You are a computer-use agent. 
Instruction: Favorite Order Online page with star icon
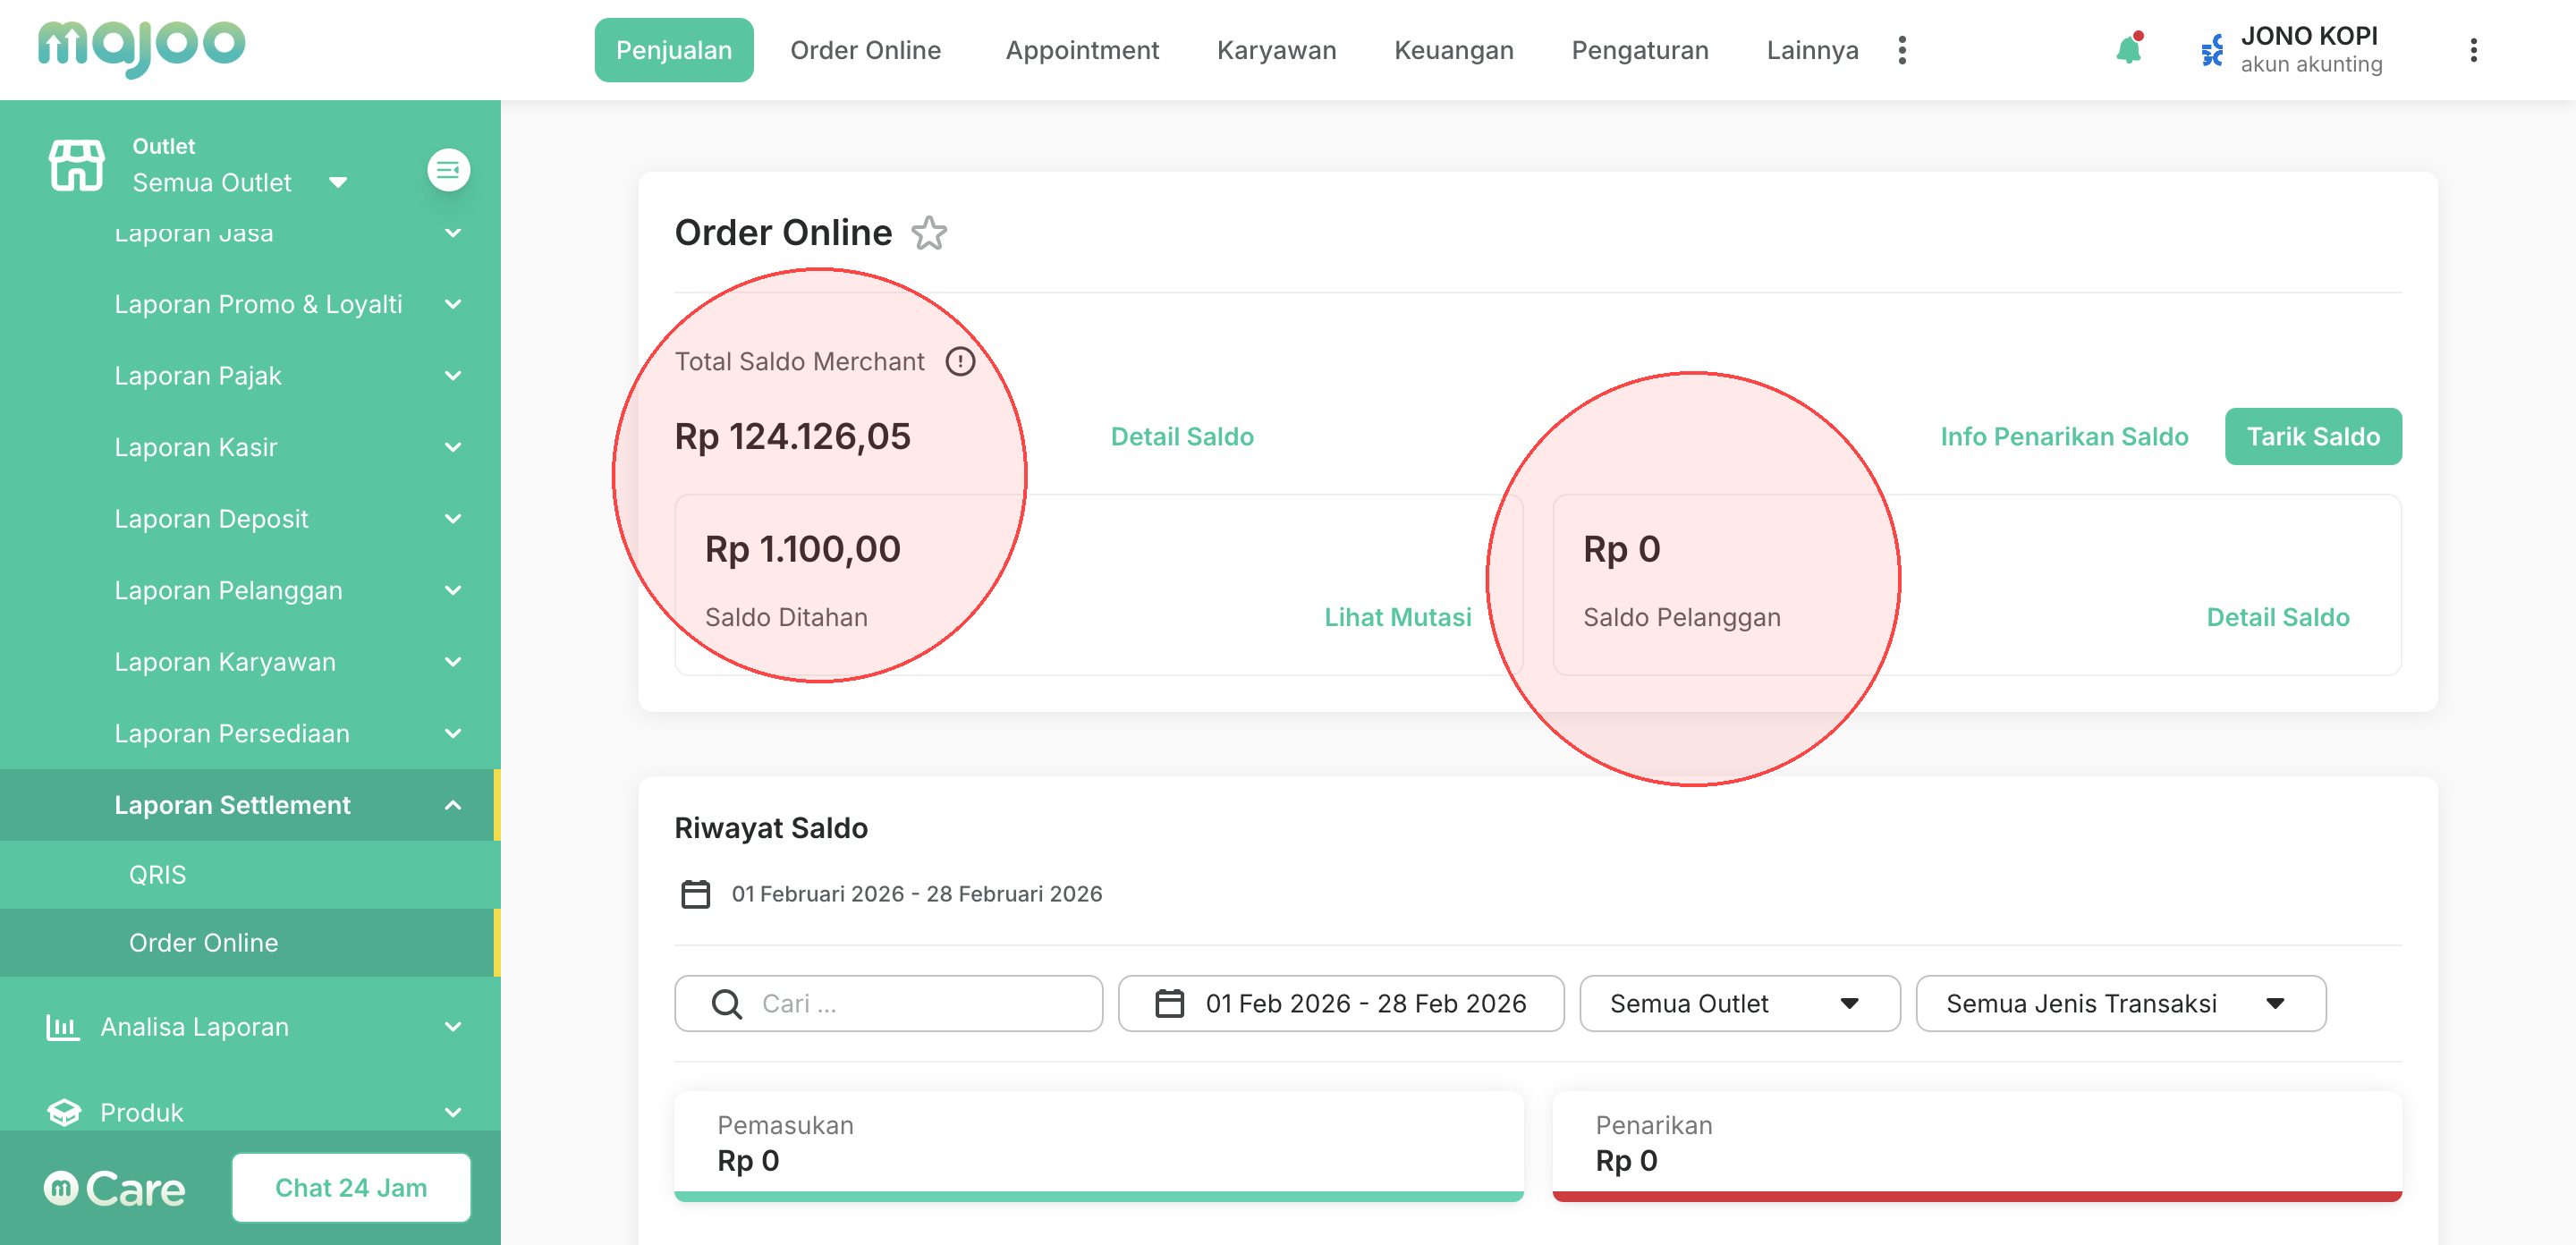coord(929,233)
